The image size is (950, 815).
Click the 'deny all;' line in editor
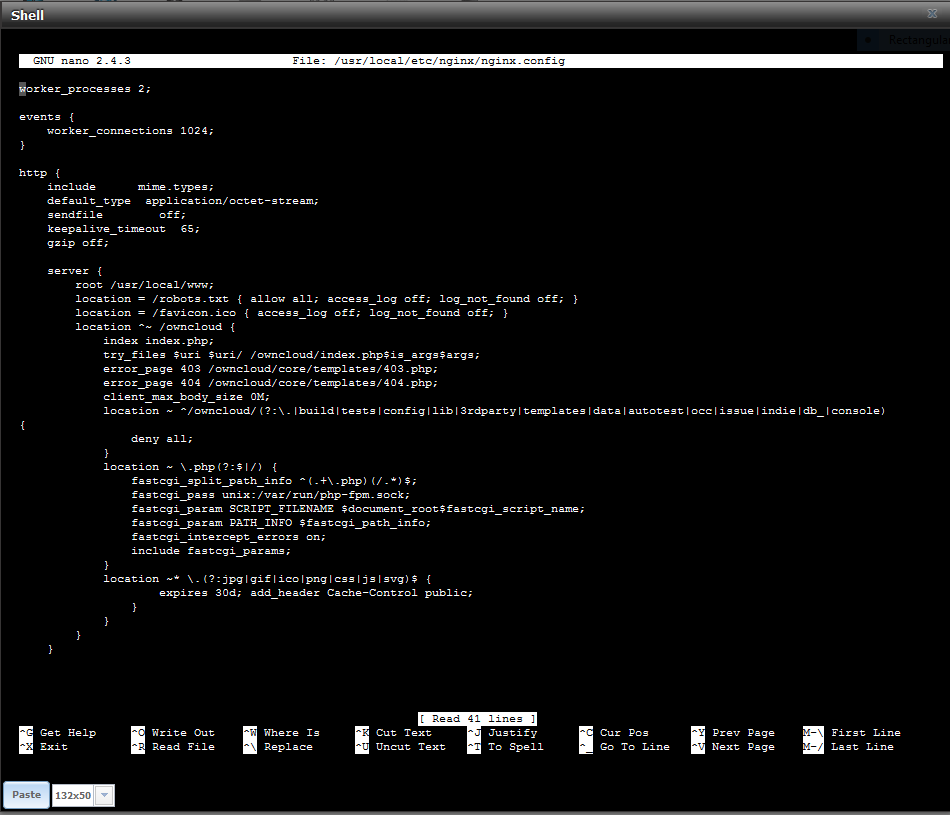(161, 439)
